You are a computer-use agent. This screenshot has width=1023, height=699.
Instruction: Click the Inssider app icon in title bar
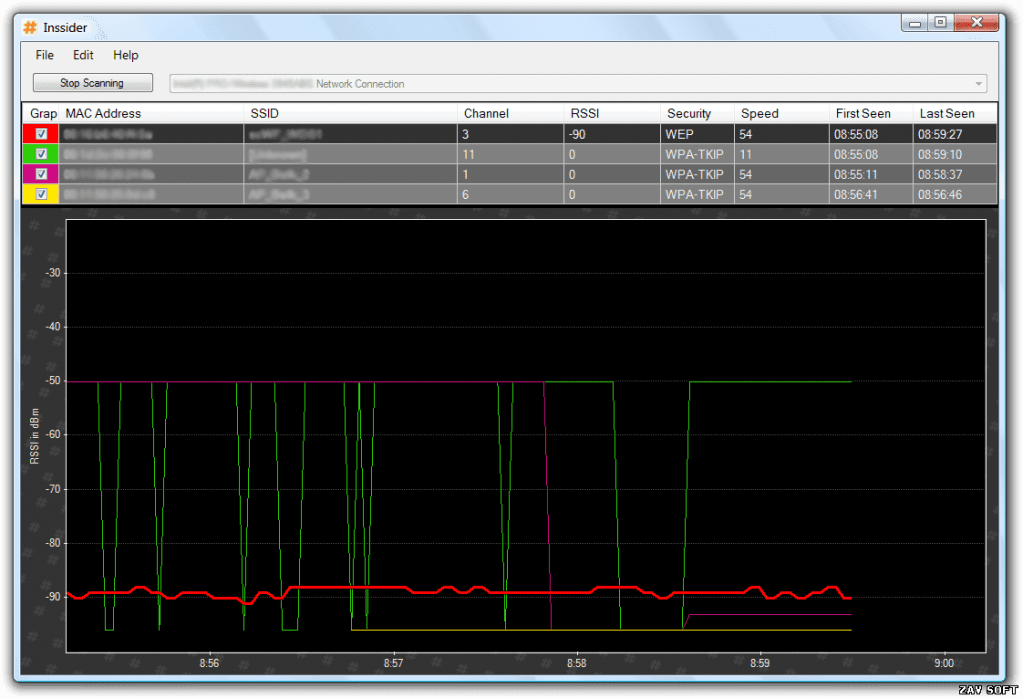(30, 27)
